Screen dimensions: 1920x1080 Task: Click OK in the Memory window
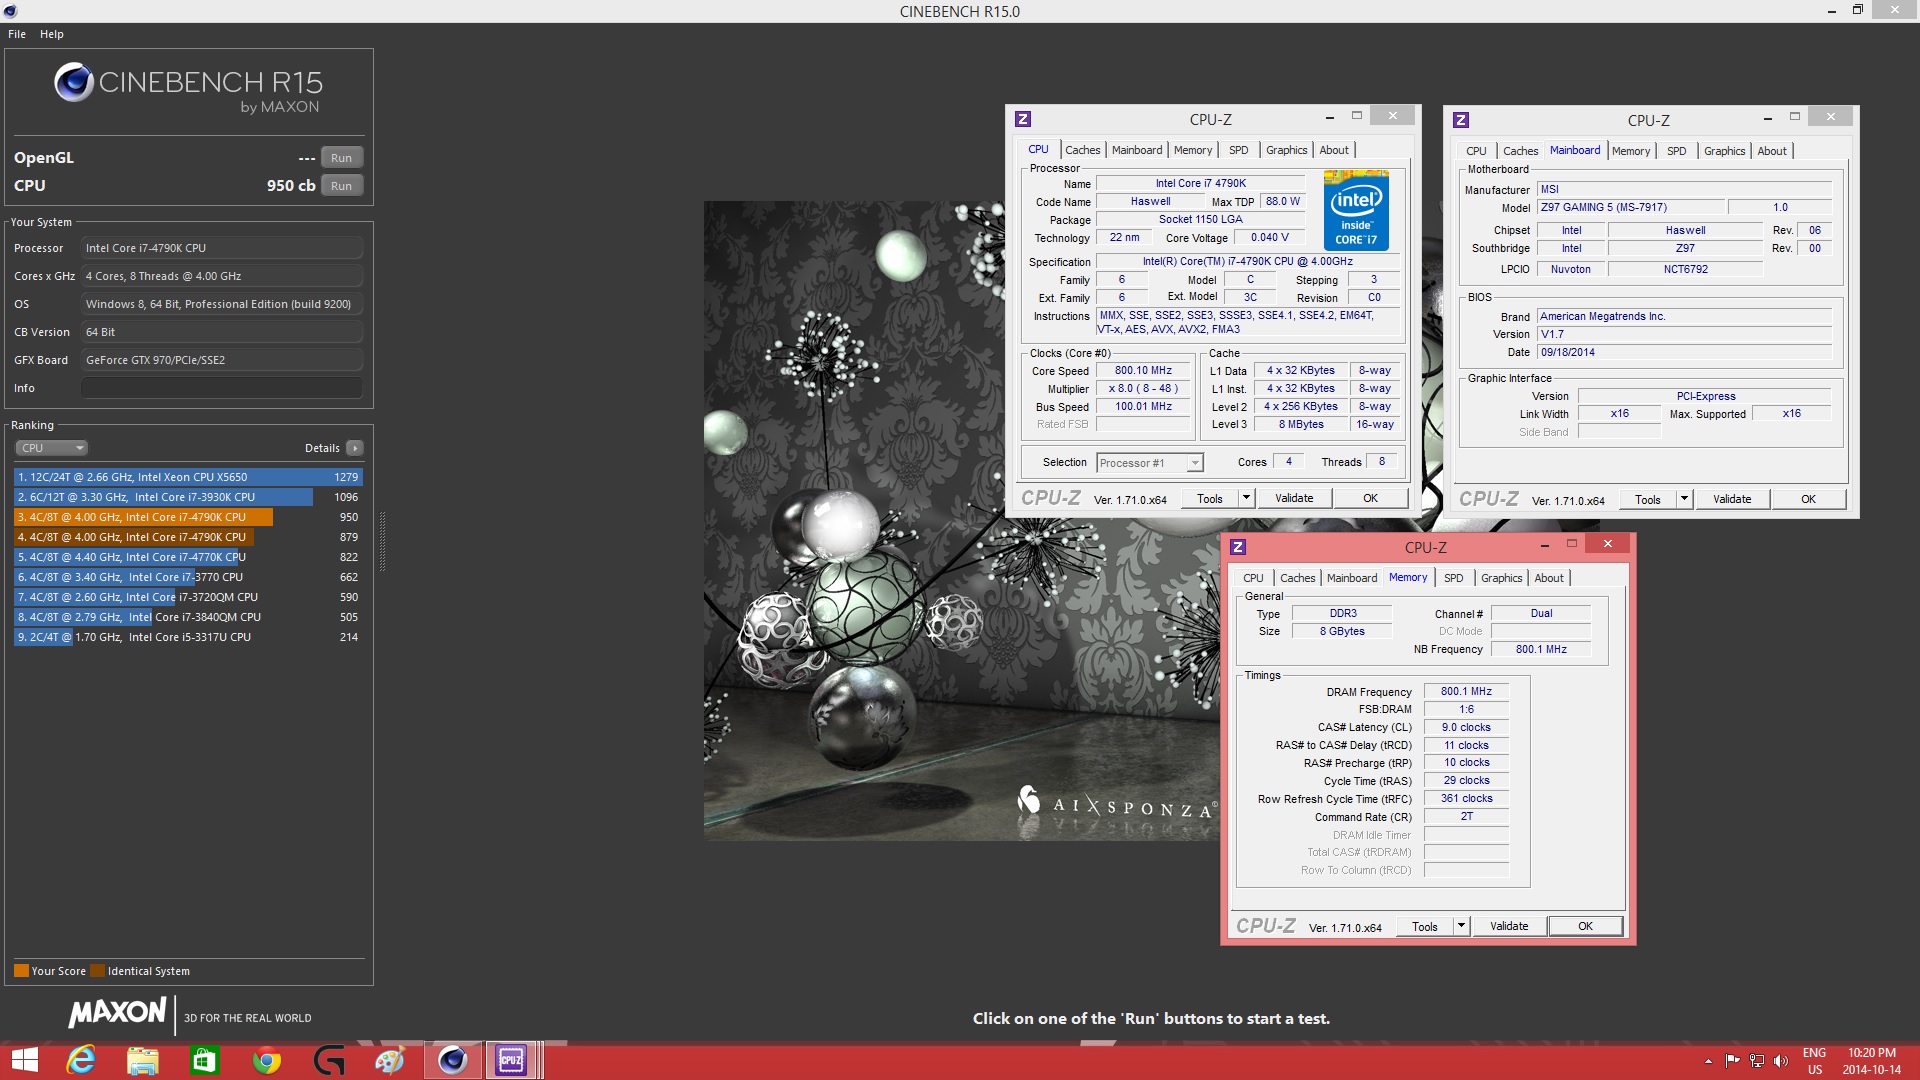(1585, 926)
